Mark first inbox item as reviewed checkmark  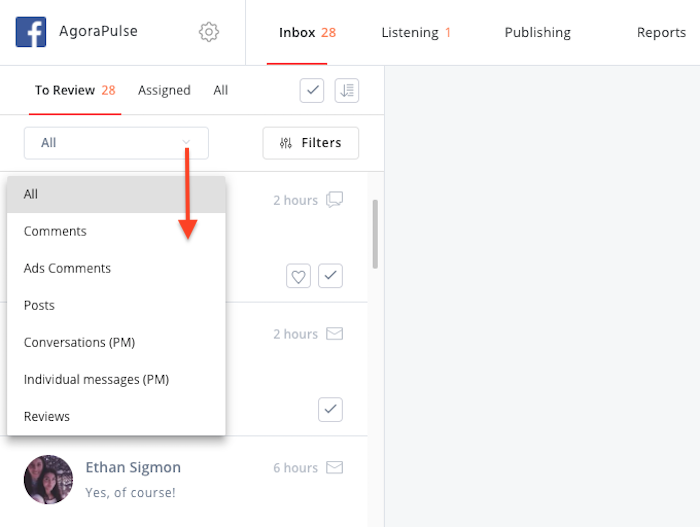pos(330,276)
